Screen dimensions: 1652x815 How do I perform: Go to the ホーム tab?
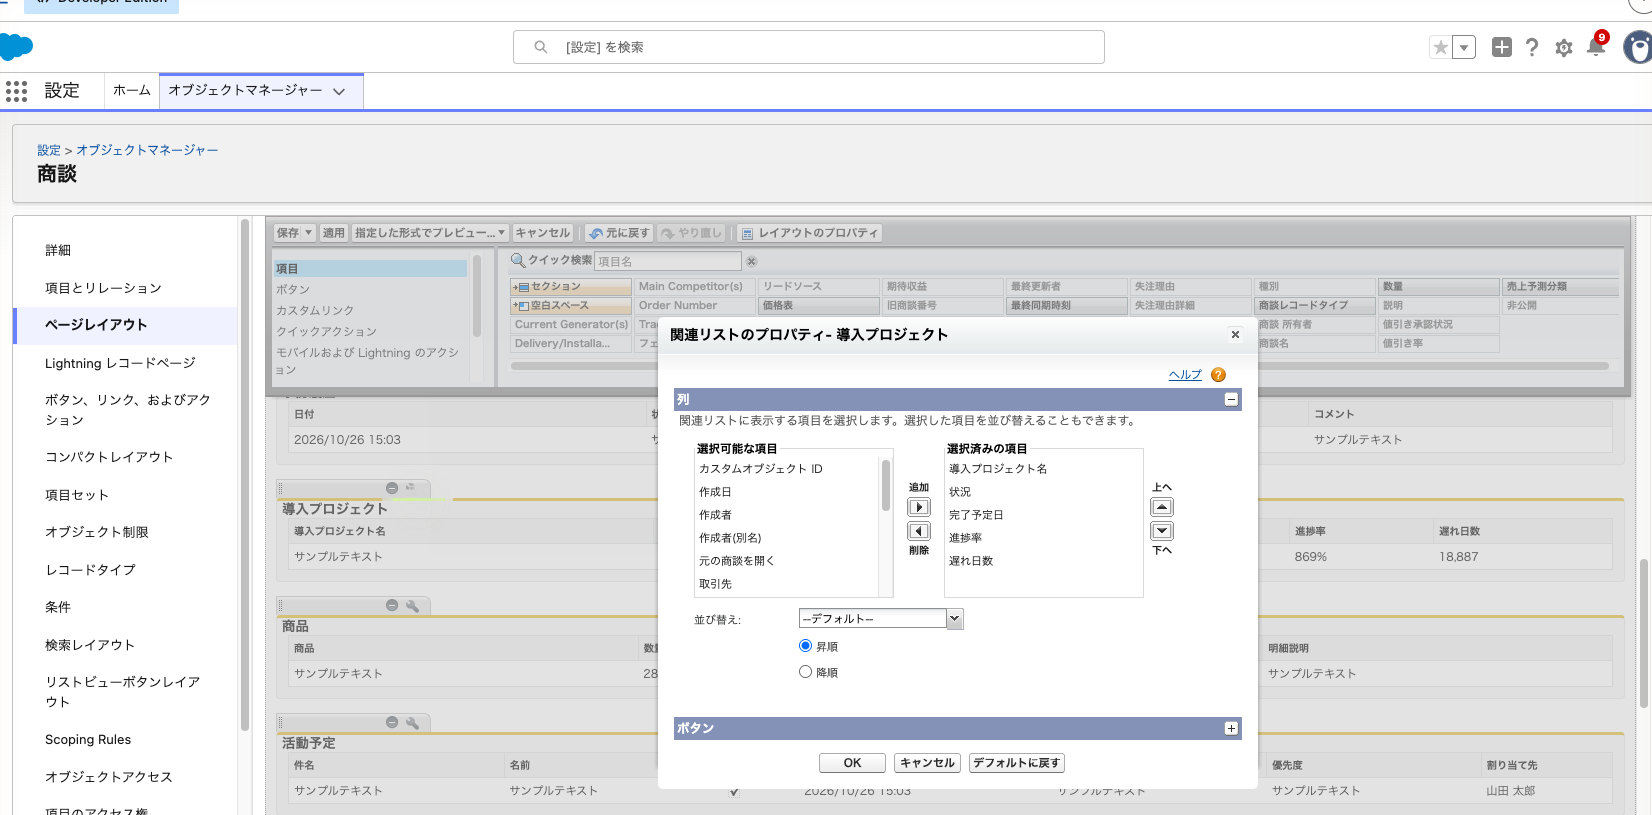coord(132,90)
